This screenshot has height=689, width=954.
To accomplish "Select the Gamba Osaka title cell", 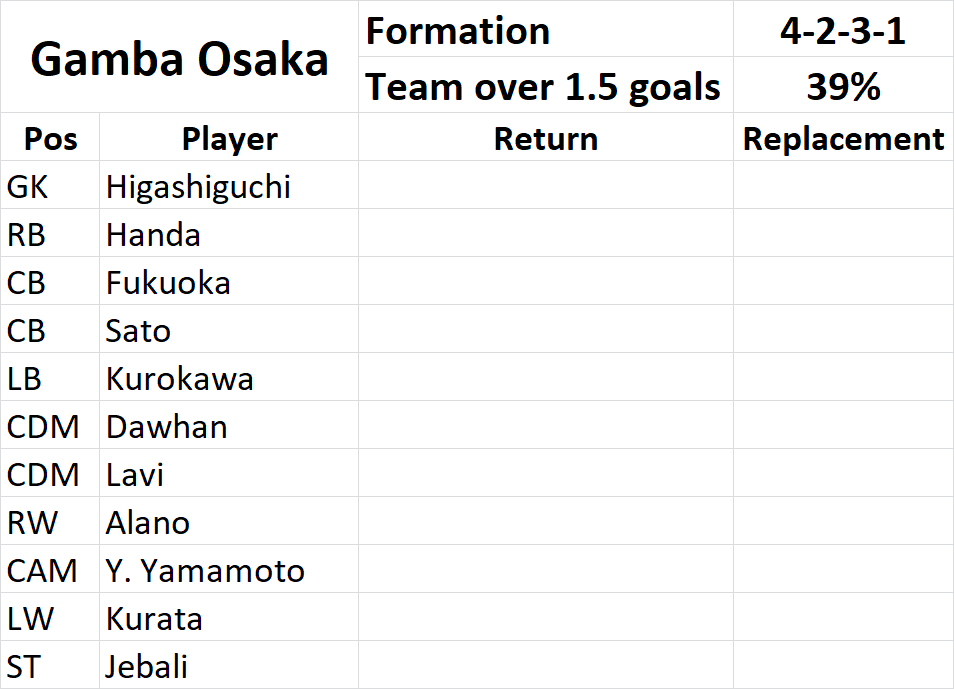I will (x=179, y=57).
